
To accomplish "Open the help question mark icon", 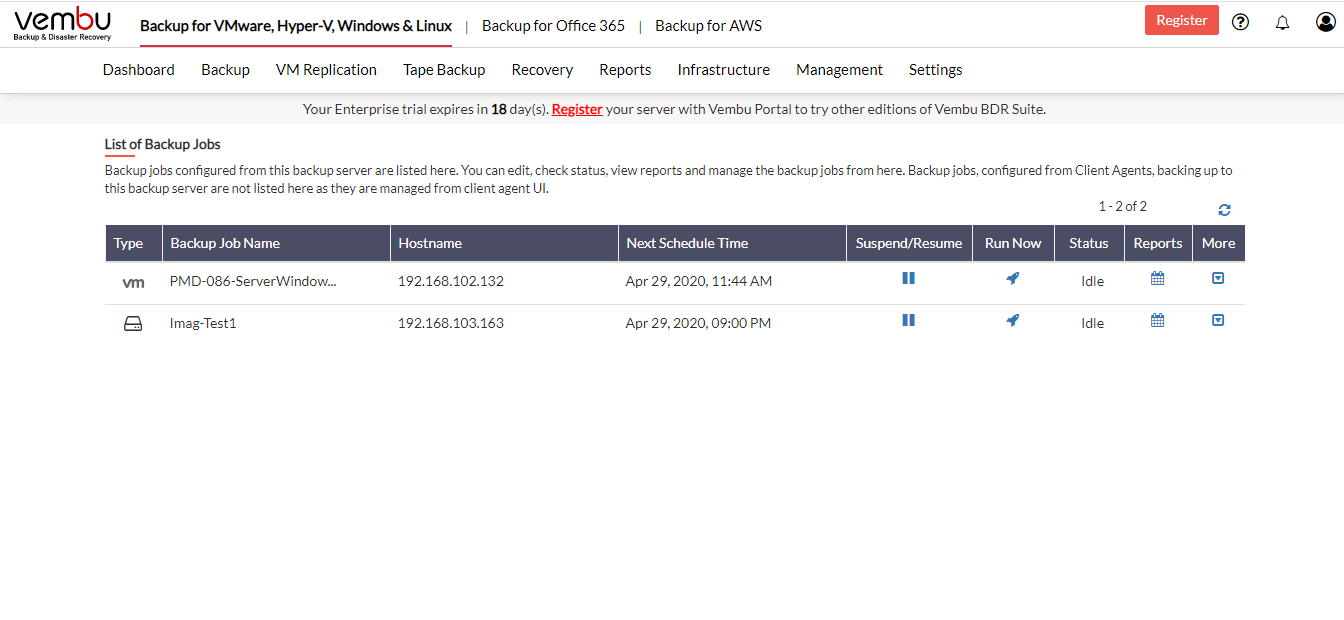I will pos(1241,22).
